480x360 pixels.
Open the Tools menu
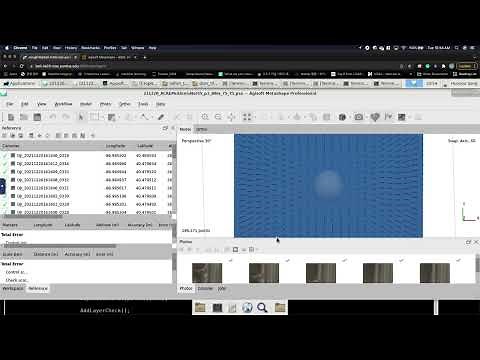[143, 104]
